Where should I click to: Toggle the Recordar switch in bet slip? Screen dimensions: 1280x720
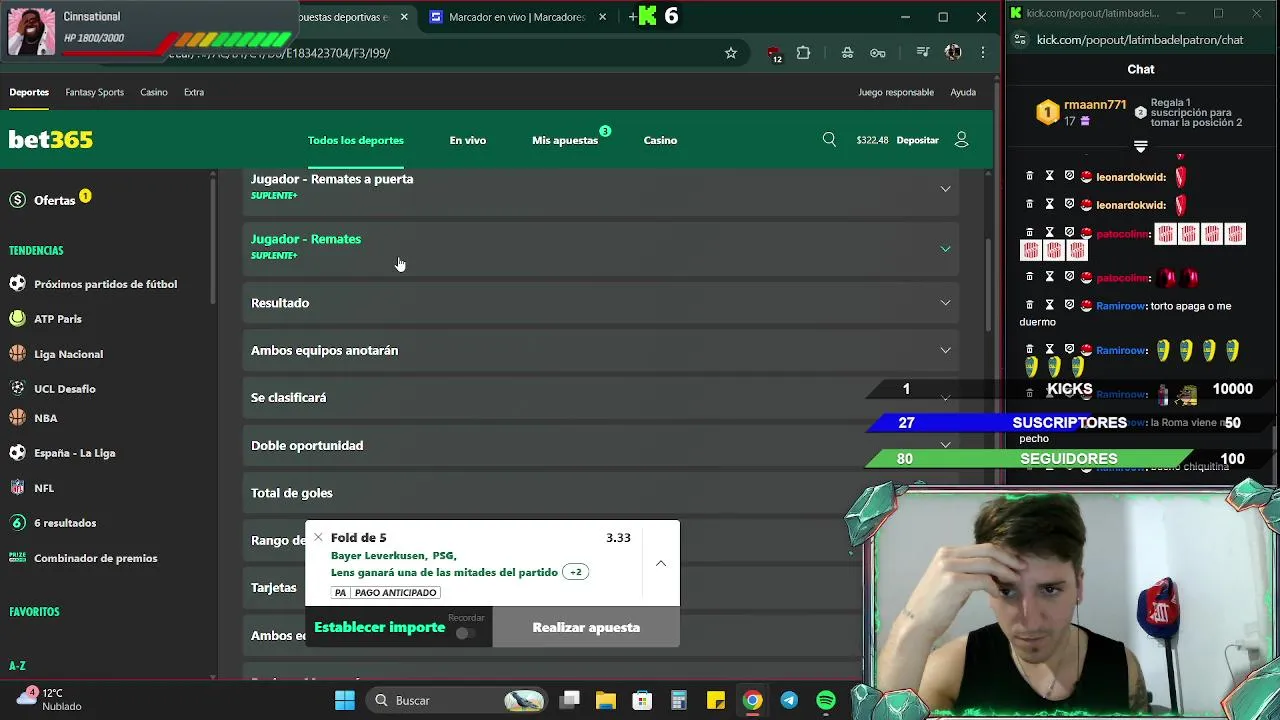(x=464, y=633)
